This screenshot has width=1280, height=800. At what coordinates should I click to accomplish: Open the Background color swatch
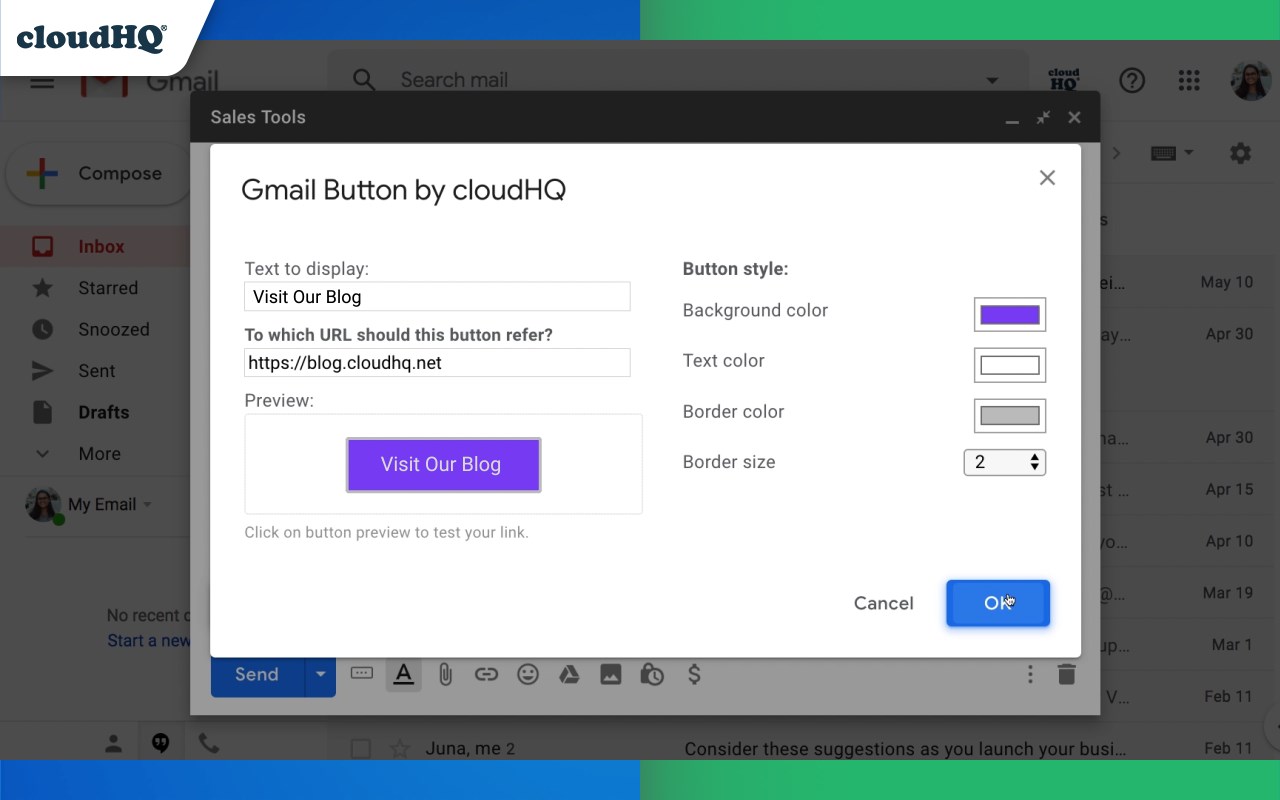click(1010, 315)
